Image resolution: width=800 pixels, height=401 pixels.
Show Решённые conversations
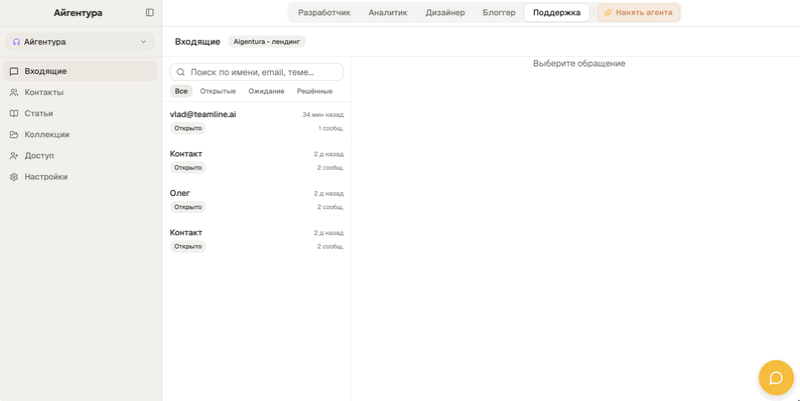coord(315,91)
